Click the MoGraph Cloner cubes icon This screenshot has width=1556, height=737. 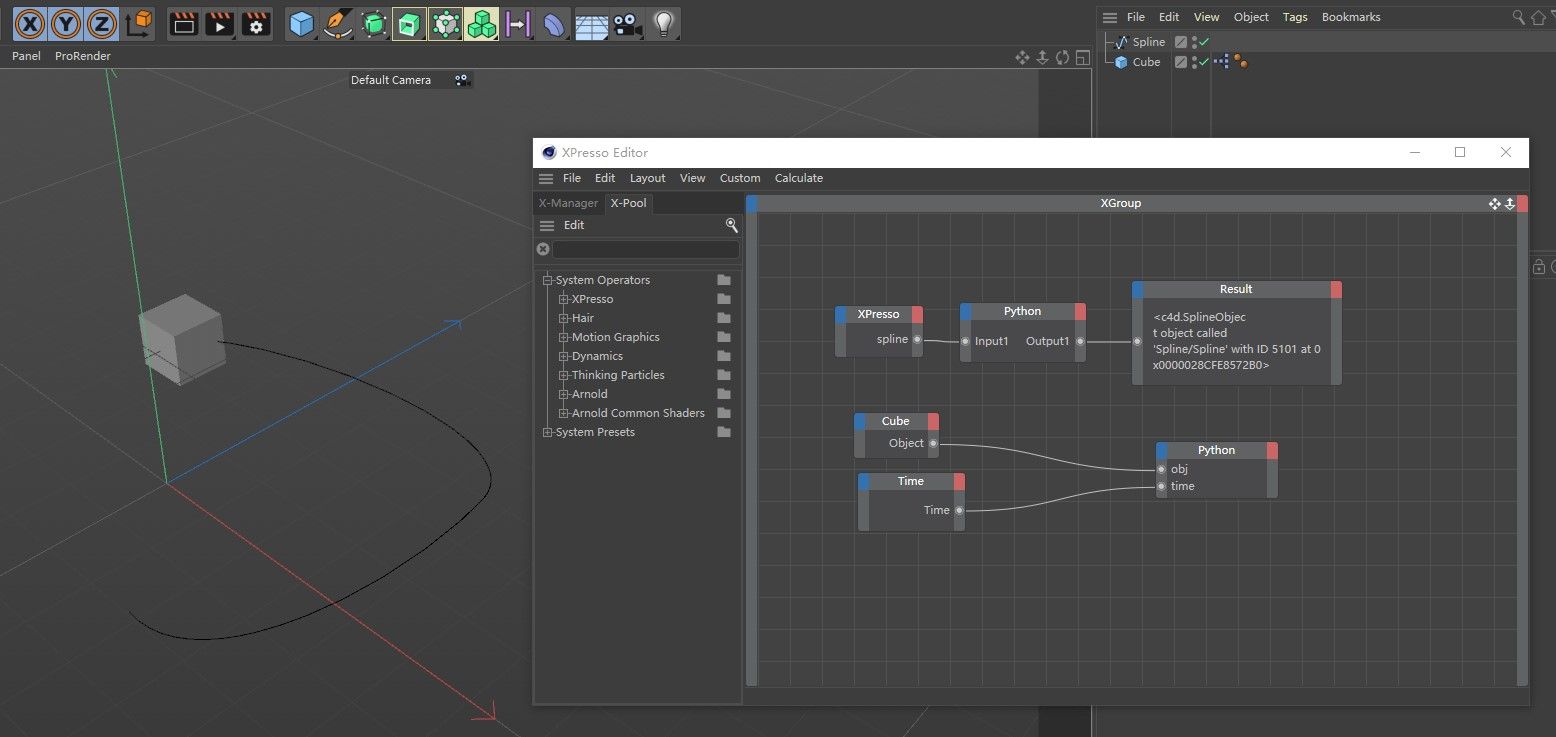pos(481,23)
